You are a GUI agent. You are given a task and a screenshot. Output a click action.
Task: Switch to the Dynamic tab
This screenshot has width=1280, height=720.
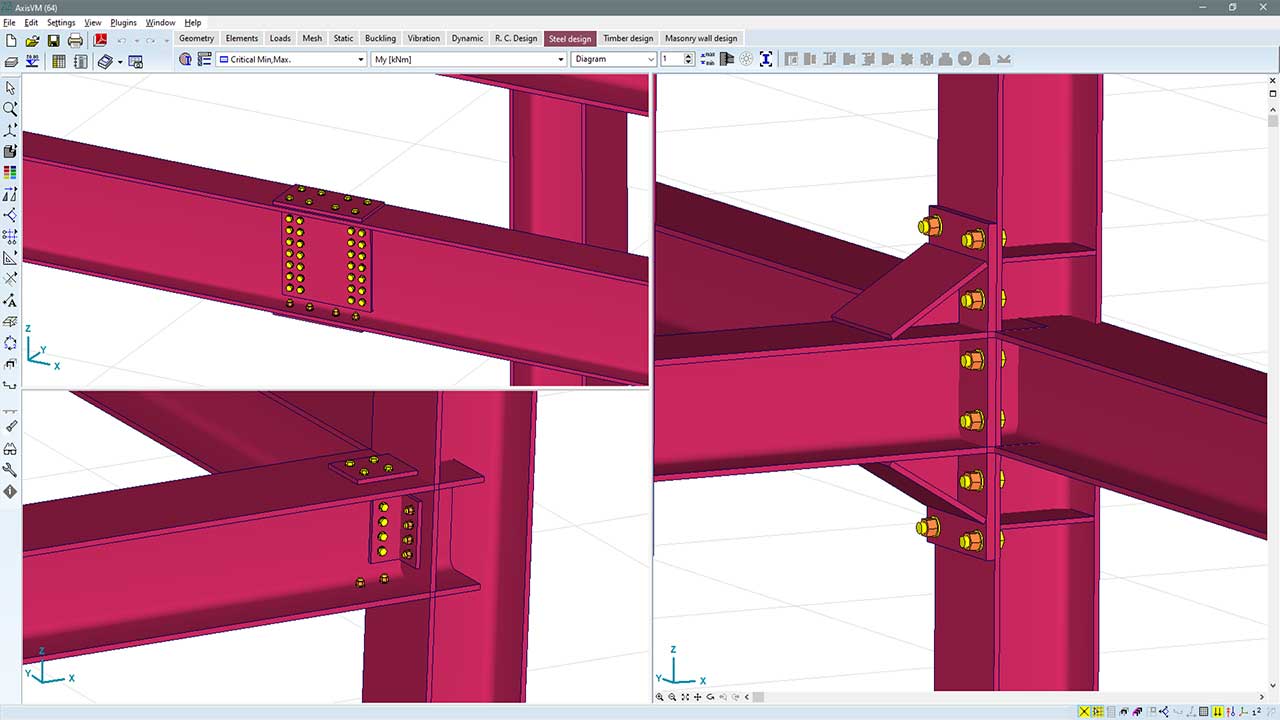(x=468, y=38)
